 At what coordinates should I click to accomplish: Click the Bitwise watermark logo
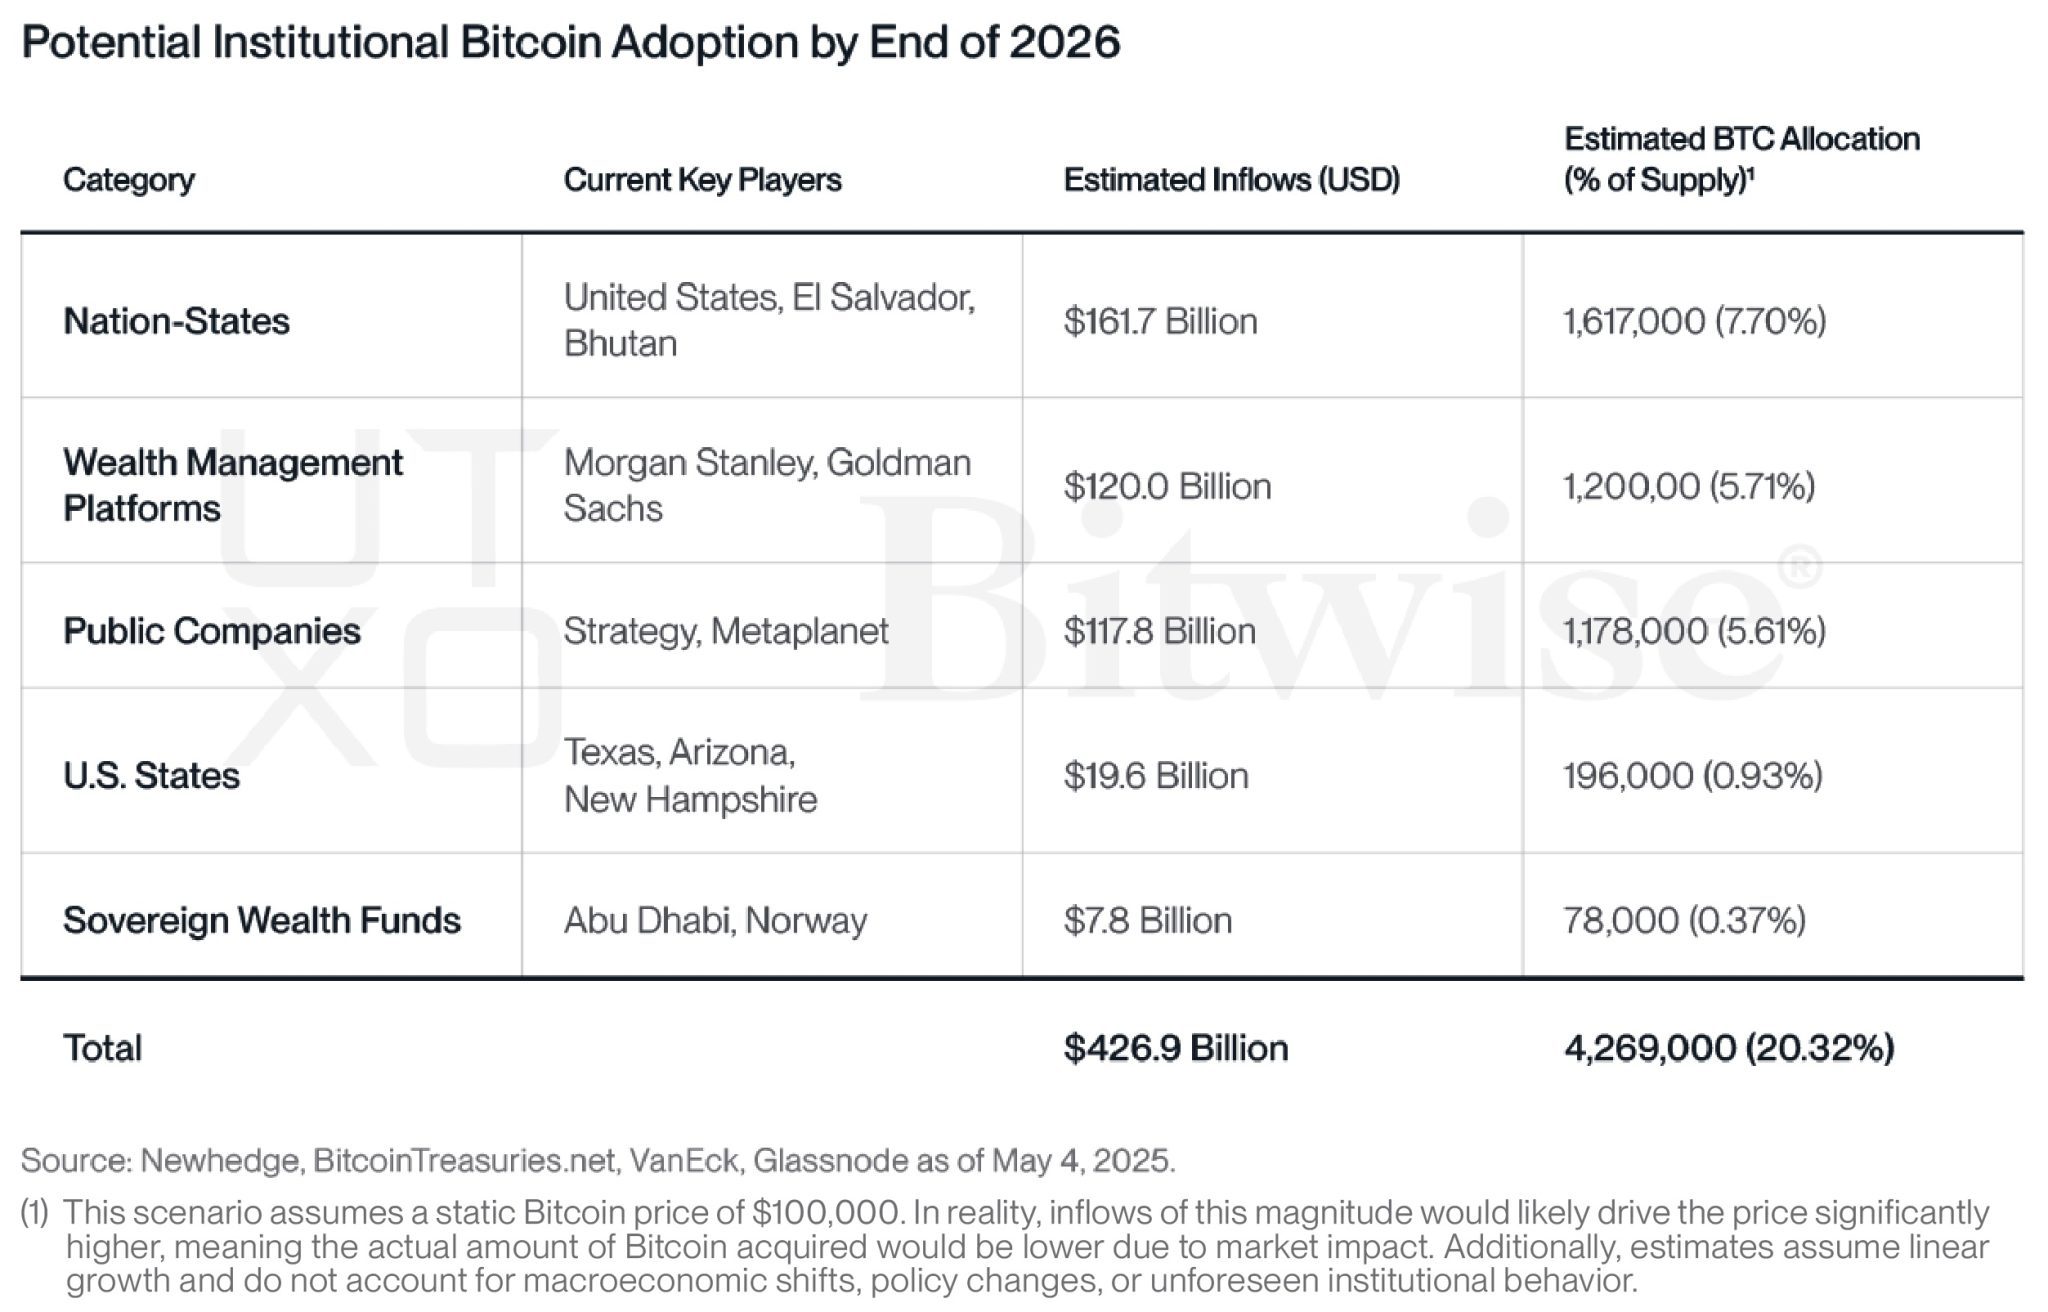tap(1340, 598)
